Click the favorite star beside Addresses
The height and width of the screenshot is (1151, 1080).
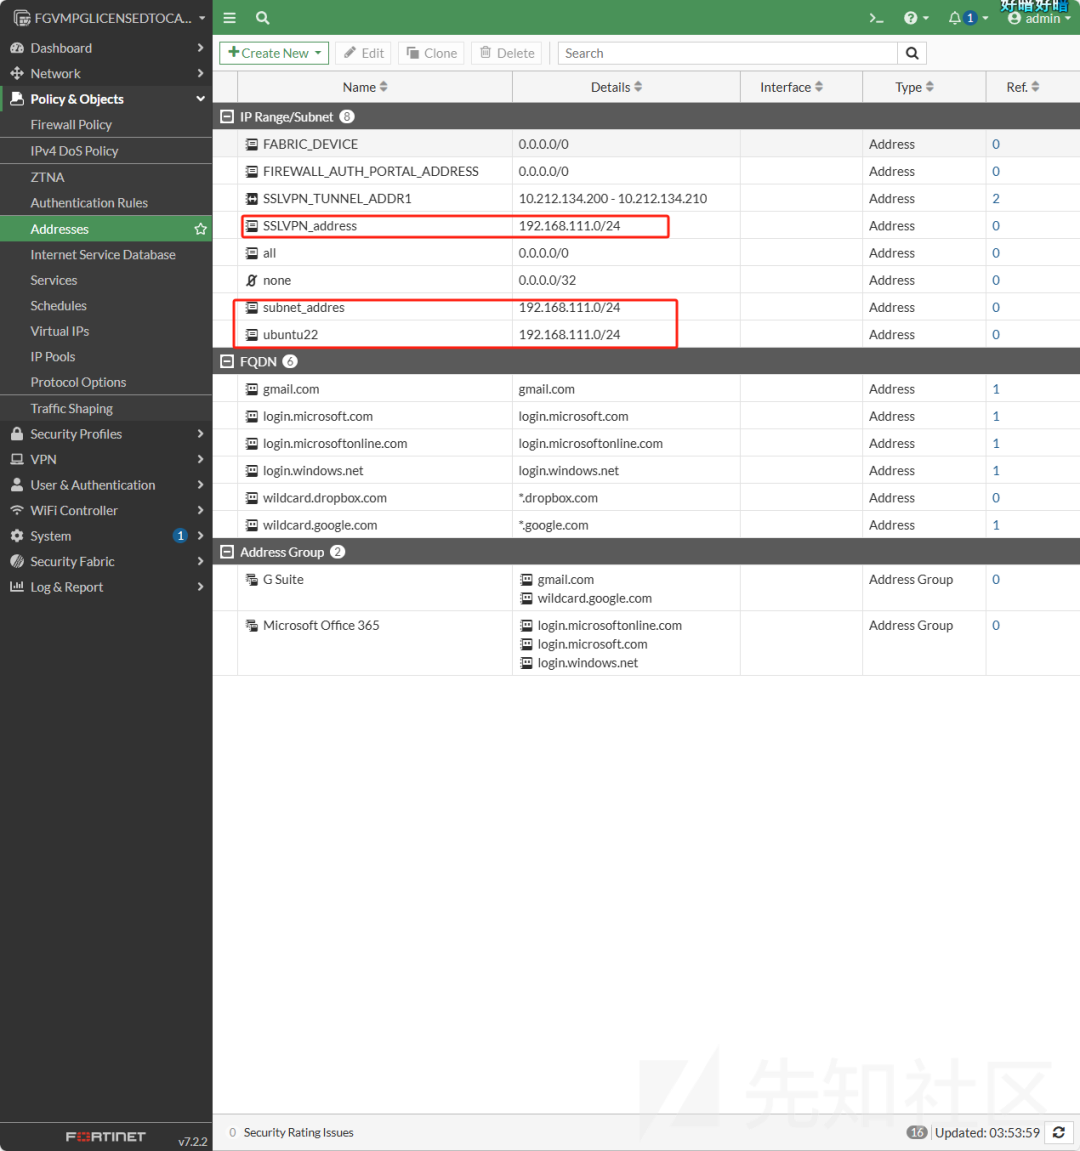(x=200, y=229)
